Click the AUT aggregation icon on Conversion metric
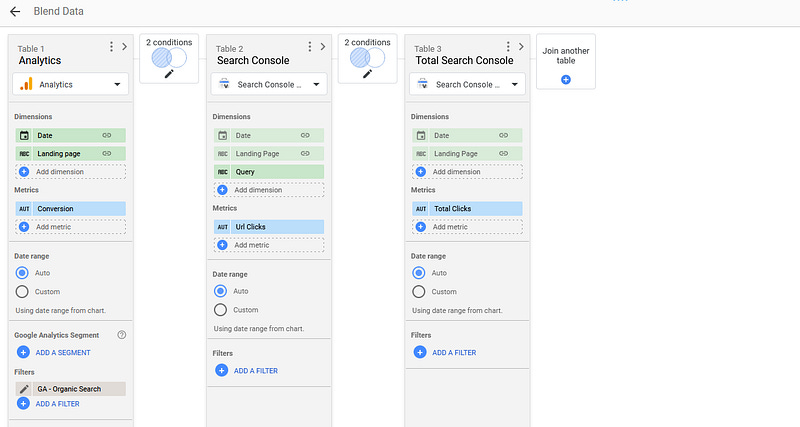The height and width of the screenshot is (427, 800). 24,209
